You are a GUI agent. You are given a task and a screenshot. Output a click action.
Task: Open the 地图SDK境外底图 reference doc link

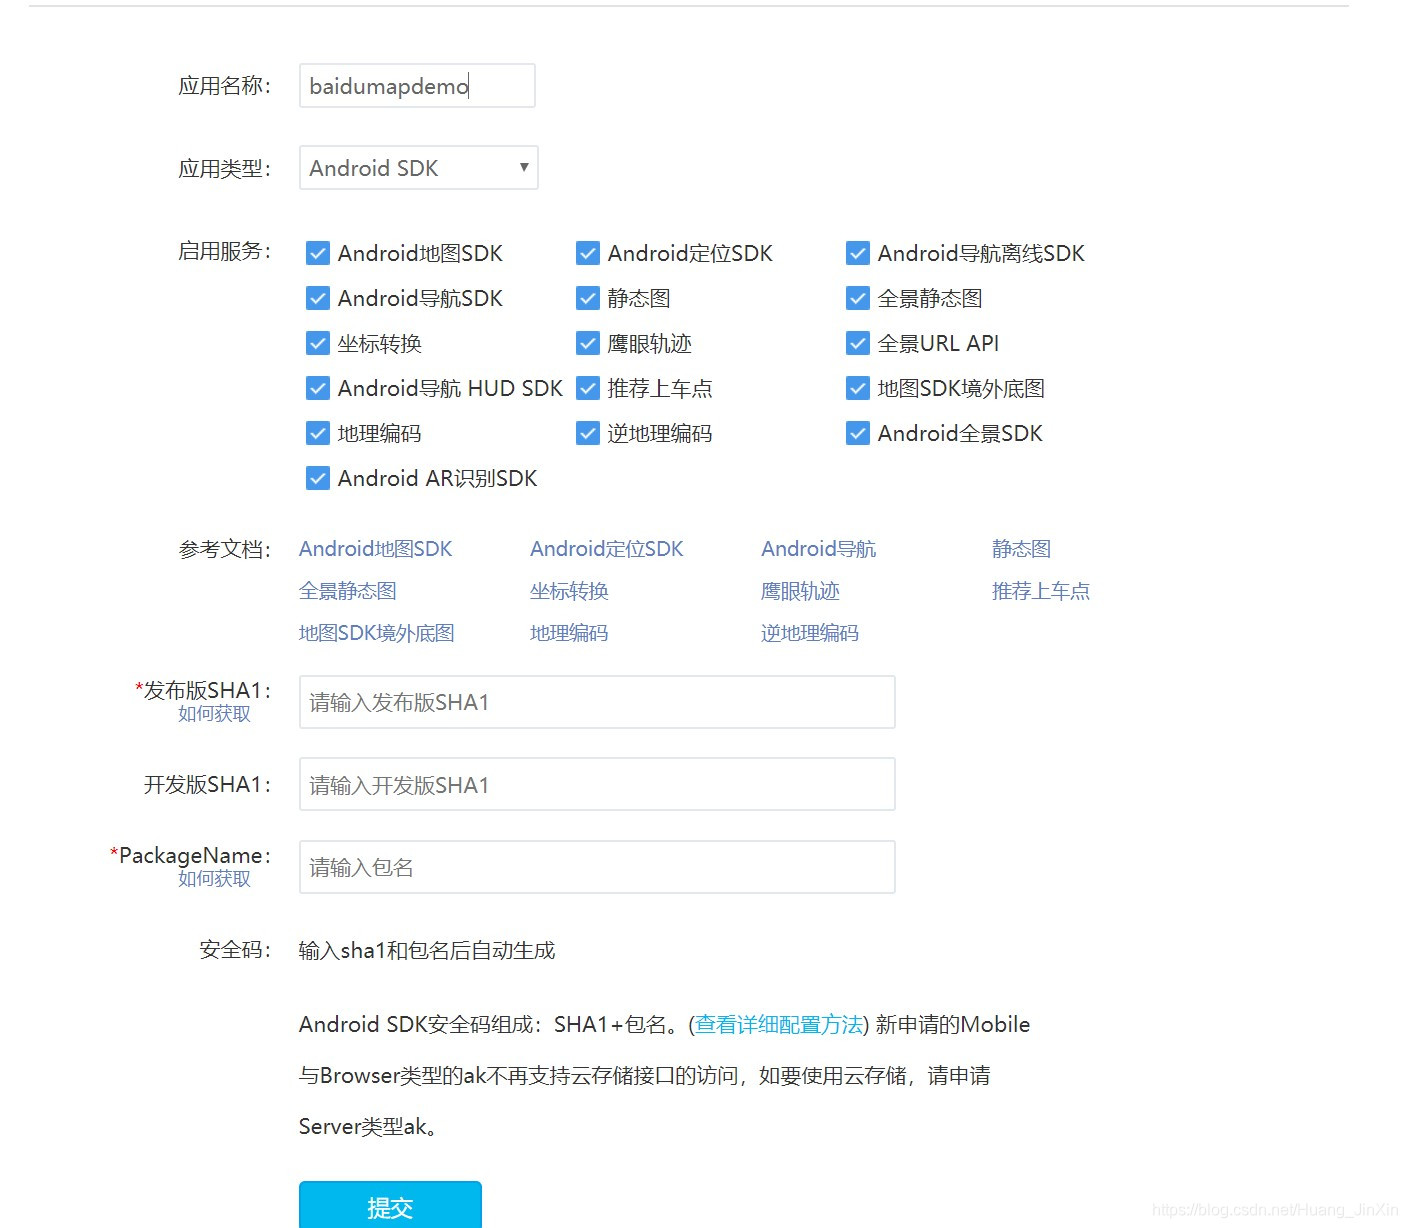tap(377, 633)
